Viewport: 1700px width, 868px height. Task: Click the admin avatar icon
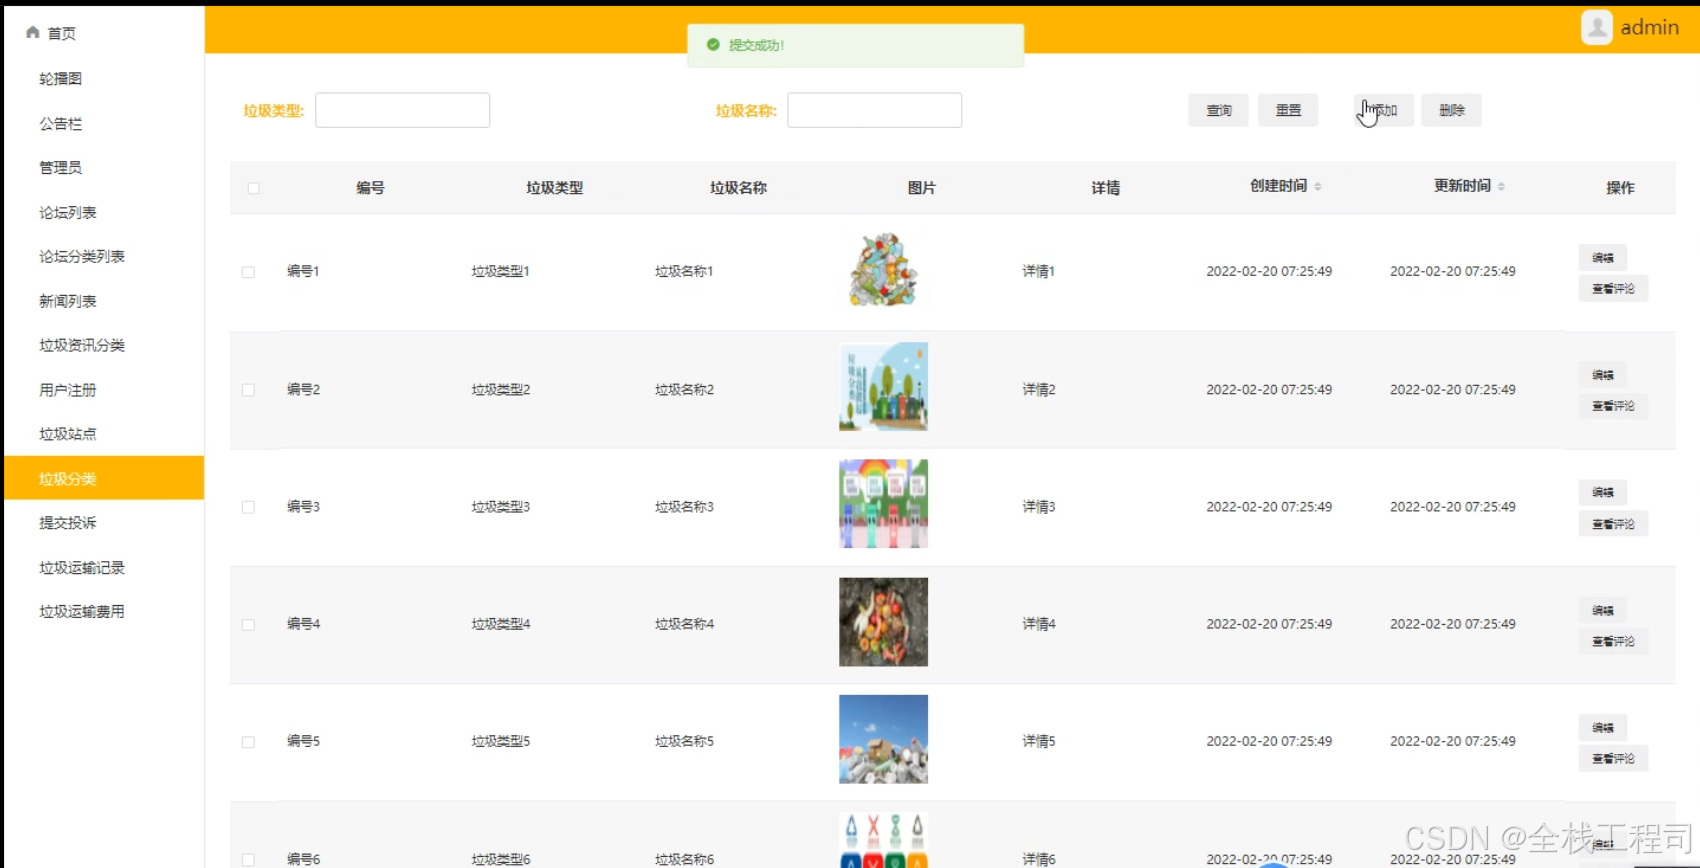1596,27
